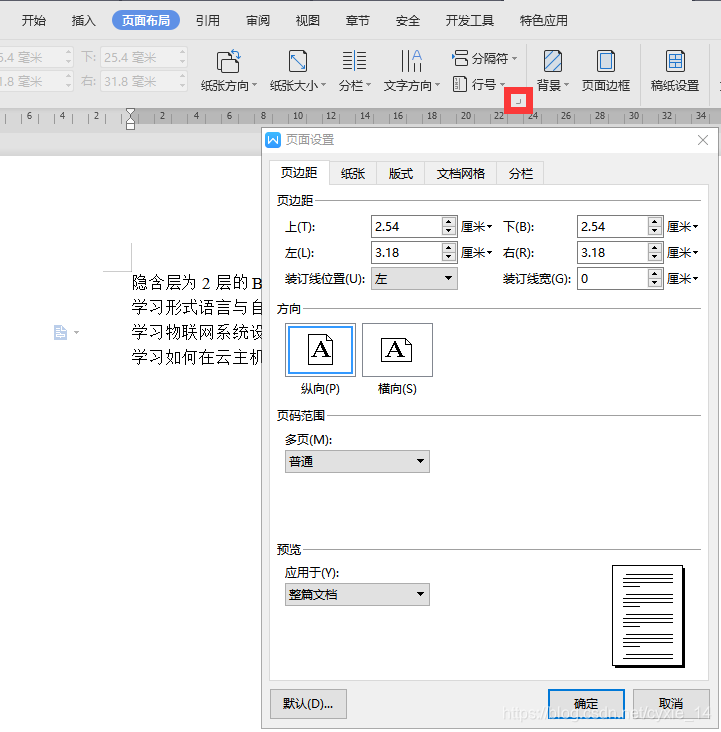Open the 纸张大小 paper size tool
This screenshot has width=721, height=732.
point(297,71)
